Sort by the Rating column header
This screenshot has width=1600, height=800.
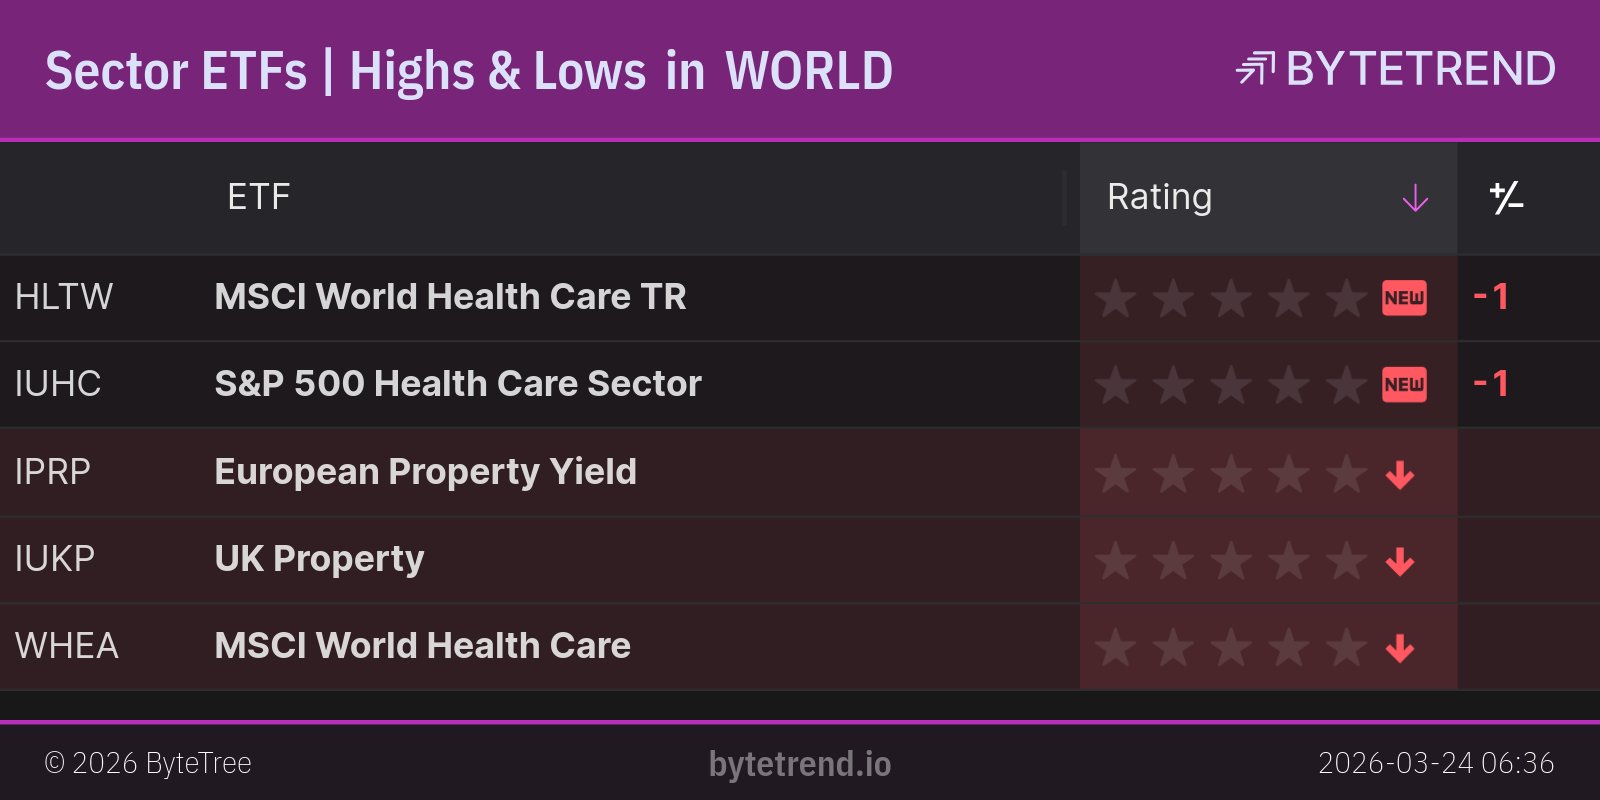[1159, 197]
